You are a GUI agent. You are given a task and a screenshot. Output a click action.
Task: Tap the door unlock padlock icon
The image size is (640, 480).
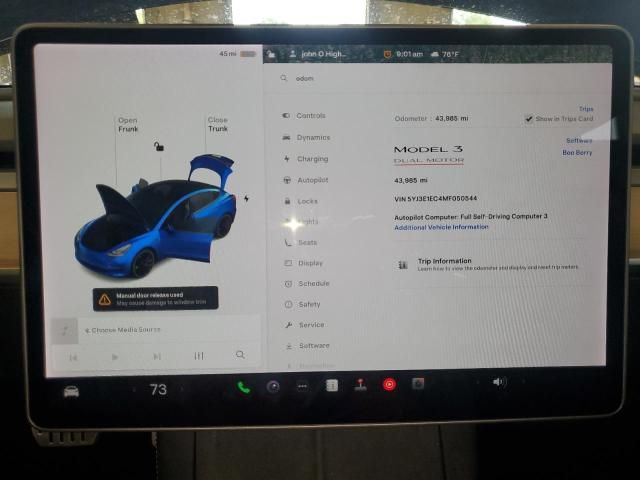(158, 147)
